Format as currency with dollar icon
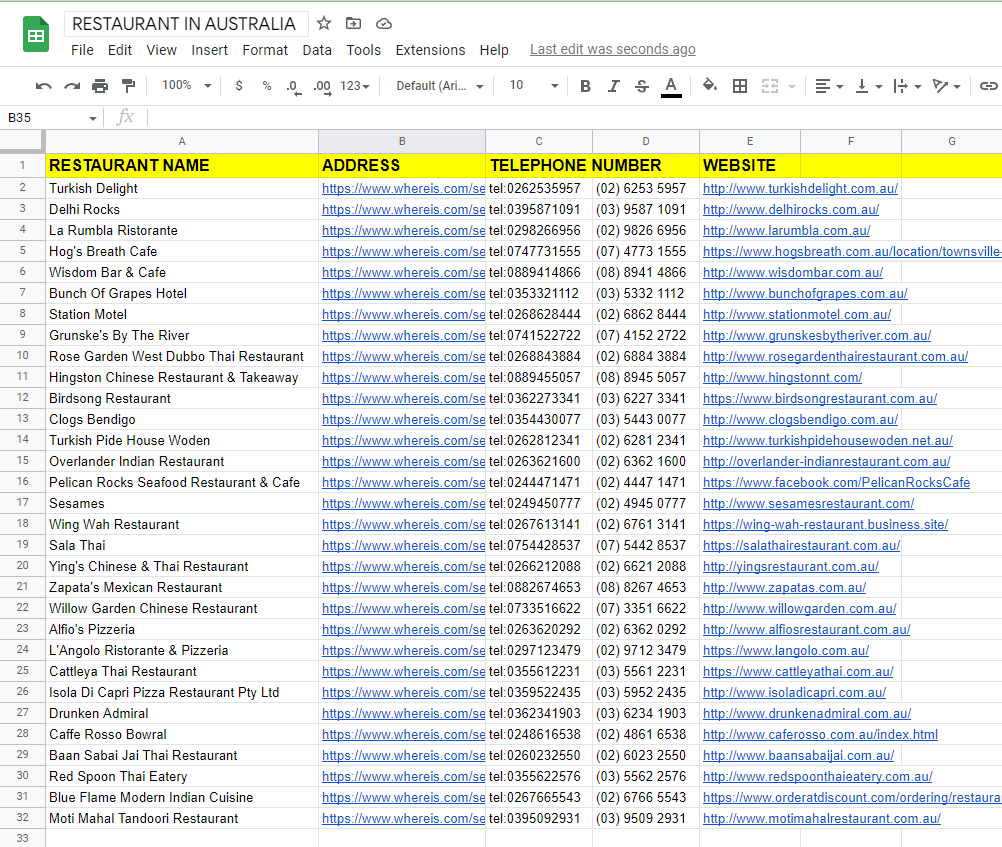Viewport: 1002px width, 847px height. [x=239, y=86]
